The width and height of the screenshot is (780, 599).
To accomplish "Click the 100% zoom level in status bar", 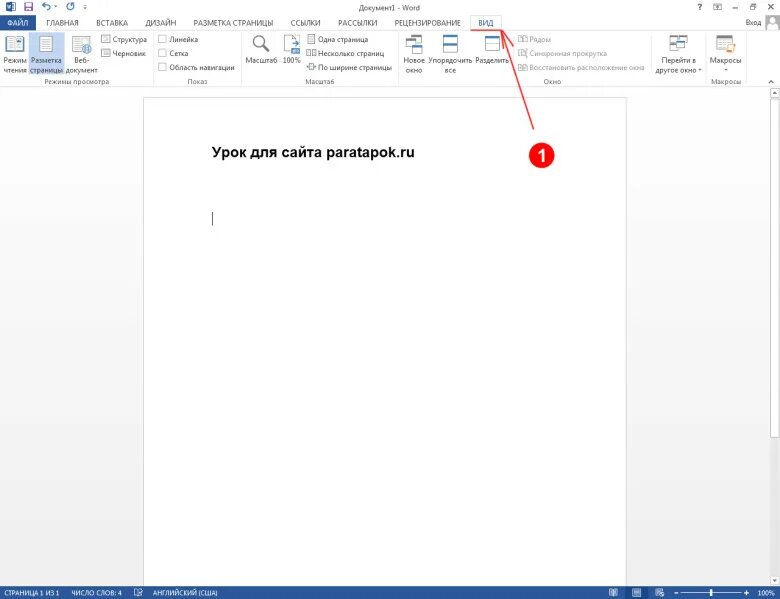I will point(767,593).
